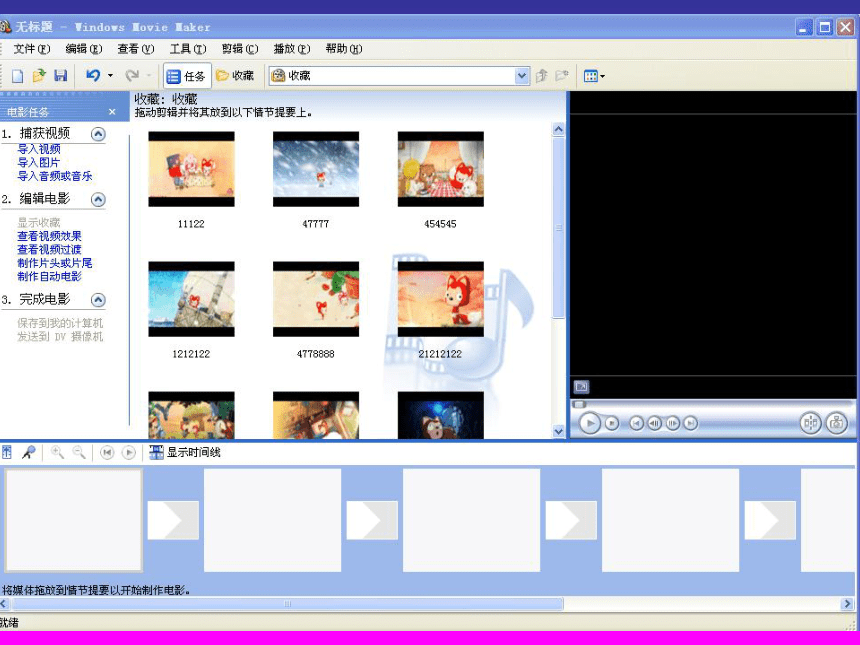Toggle the 任务 tasks pane button
The image size is (860, 645).
tap(186, 76)
